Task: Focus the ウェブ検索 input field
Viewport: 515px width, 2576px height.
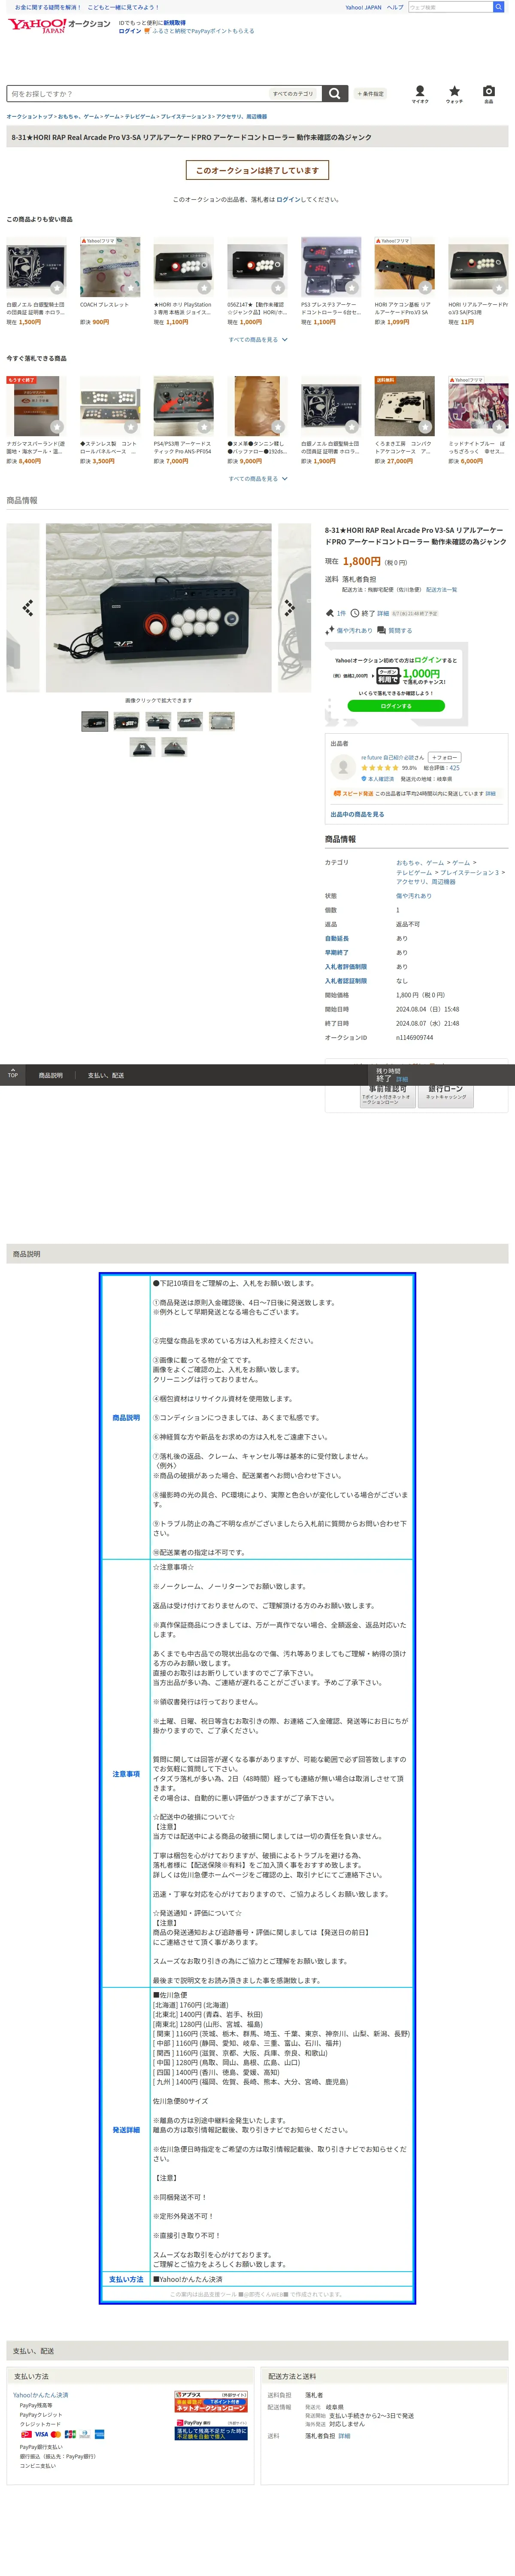Action: pos(450,7)
